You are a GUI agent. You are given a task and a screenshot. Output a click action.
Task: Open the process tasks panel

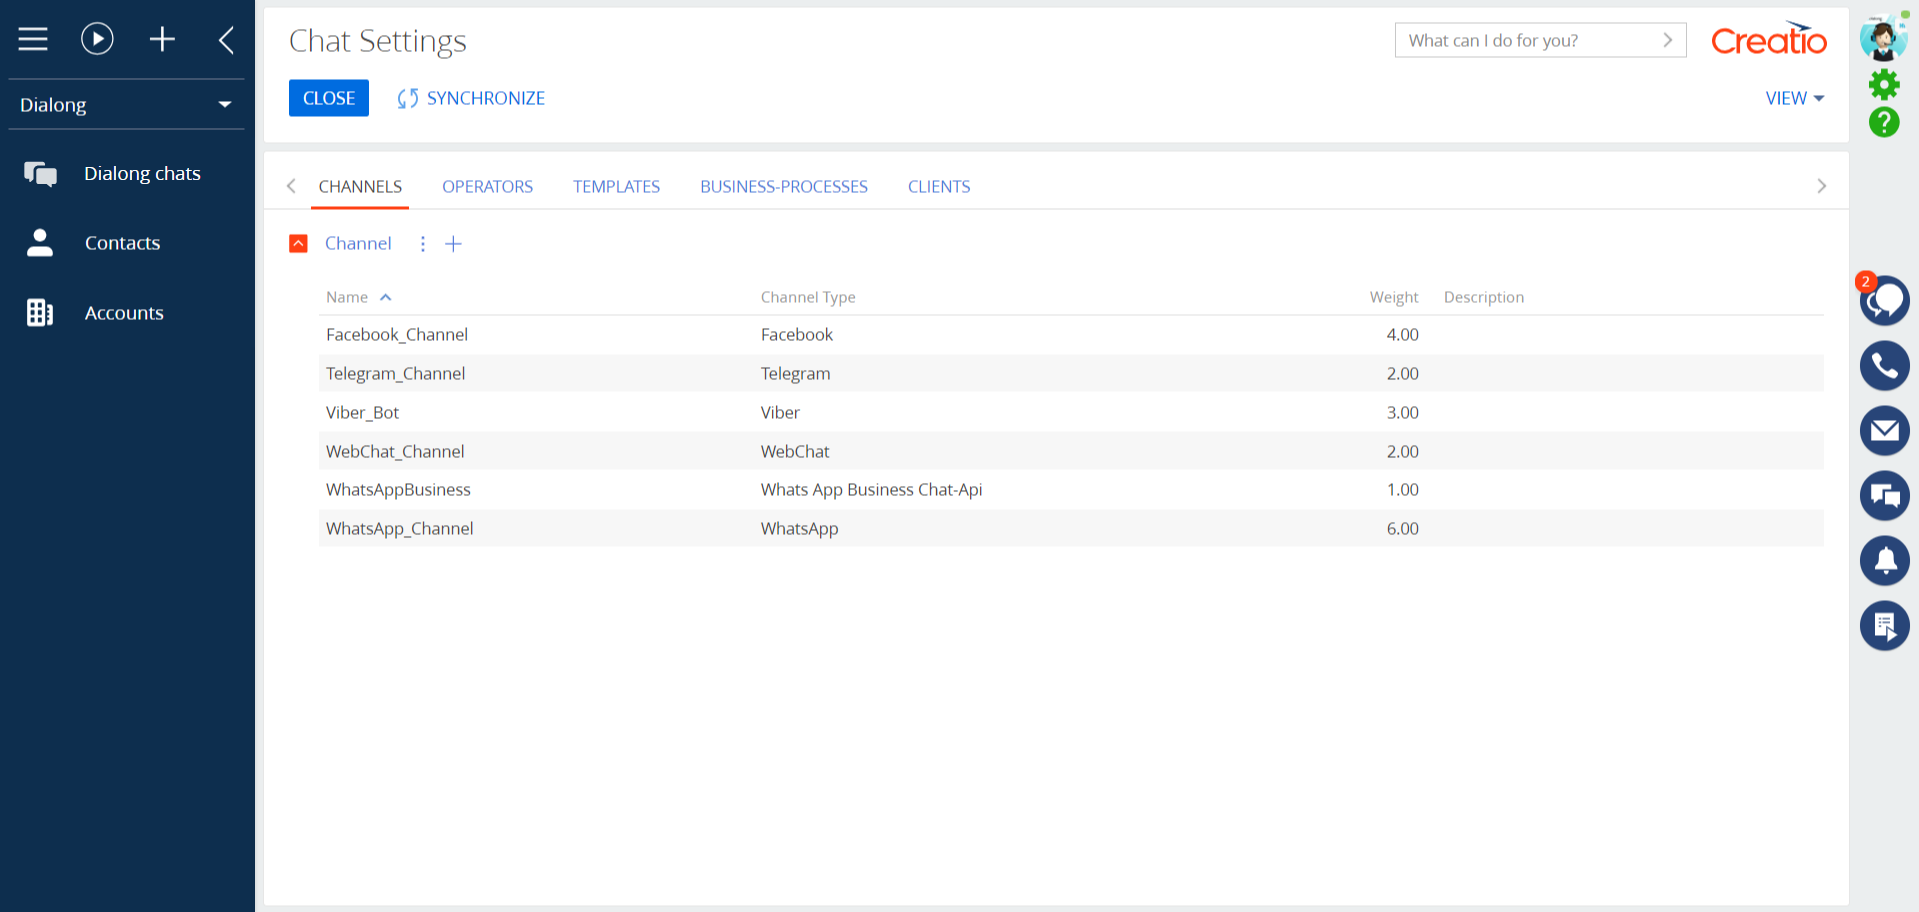[1884, 626]
